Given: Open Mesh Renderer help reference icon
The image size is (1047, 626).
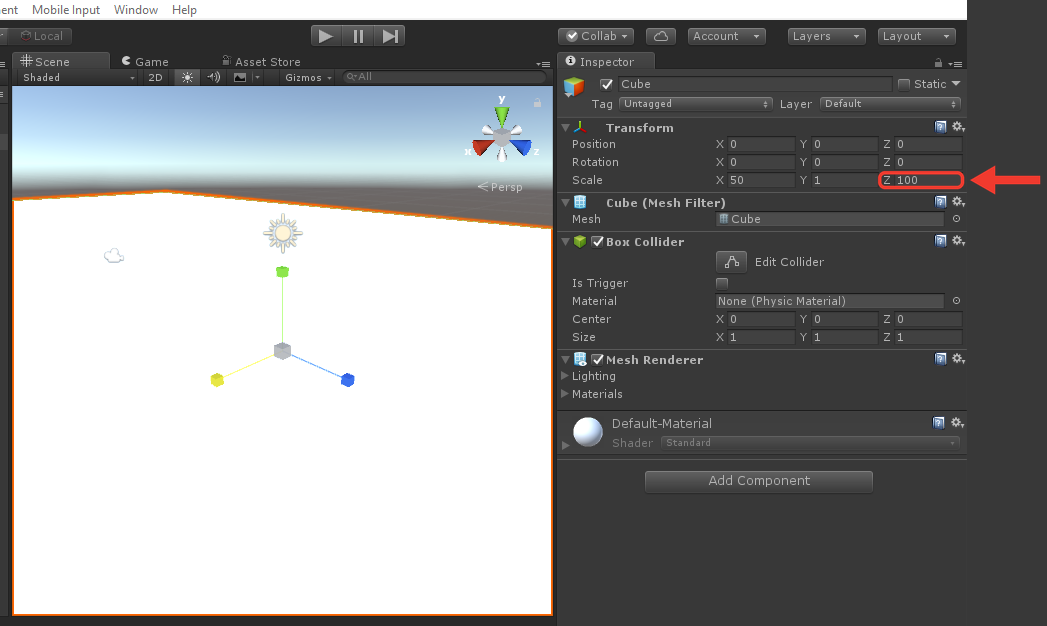Looking at the screenshot, I should 940,359.
